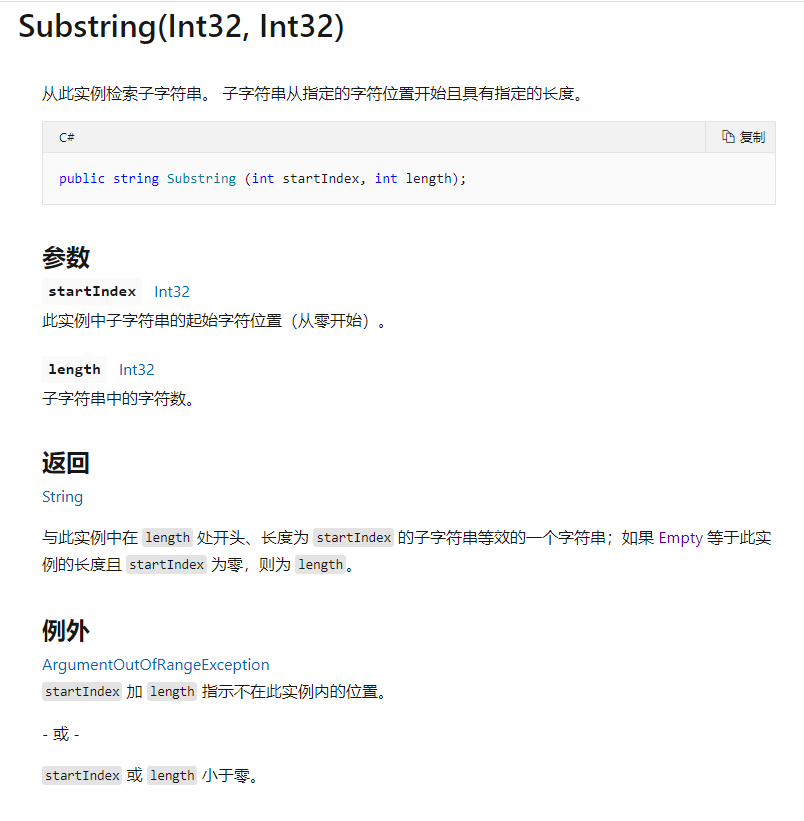Click the text 子字符串中的字符数。
Screen dimensions: 804x821
point(118,399)
